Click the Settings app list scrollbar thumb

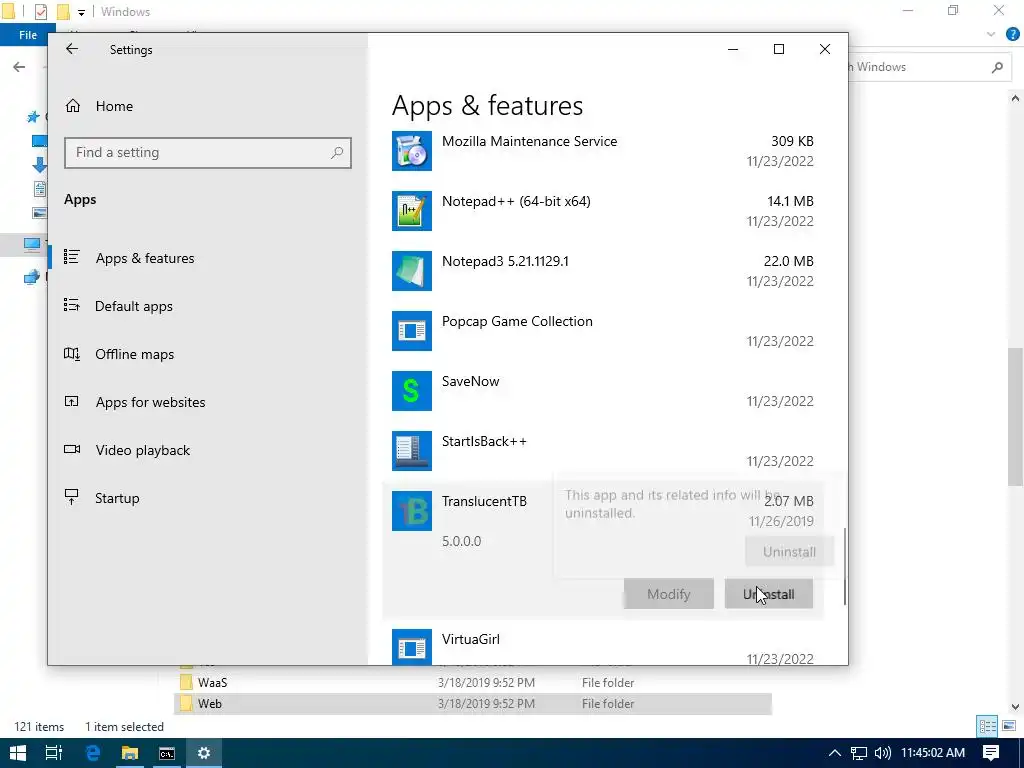click(x=844, y=566)
